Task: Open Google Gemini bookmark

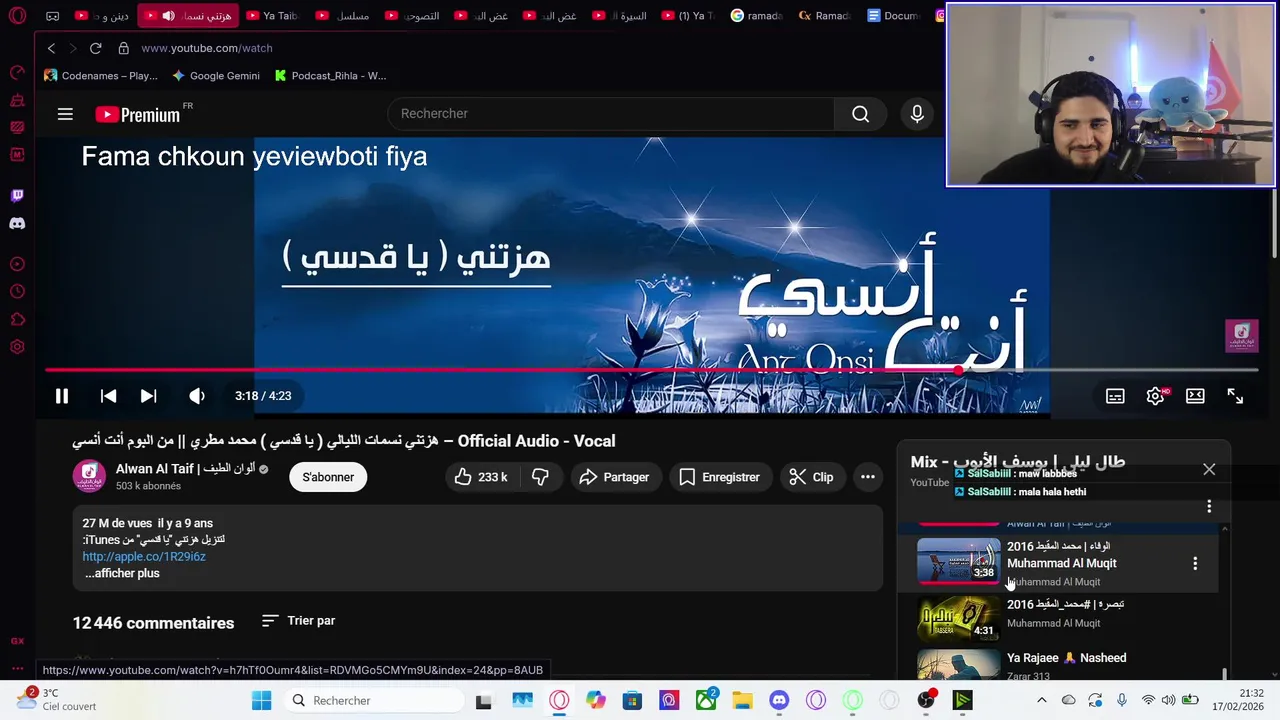Action: coord(215,76)
